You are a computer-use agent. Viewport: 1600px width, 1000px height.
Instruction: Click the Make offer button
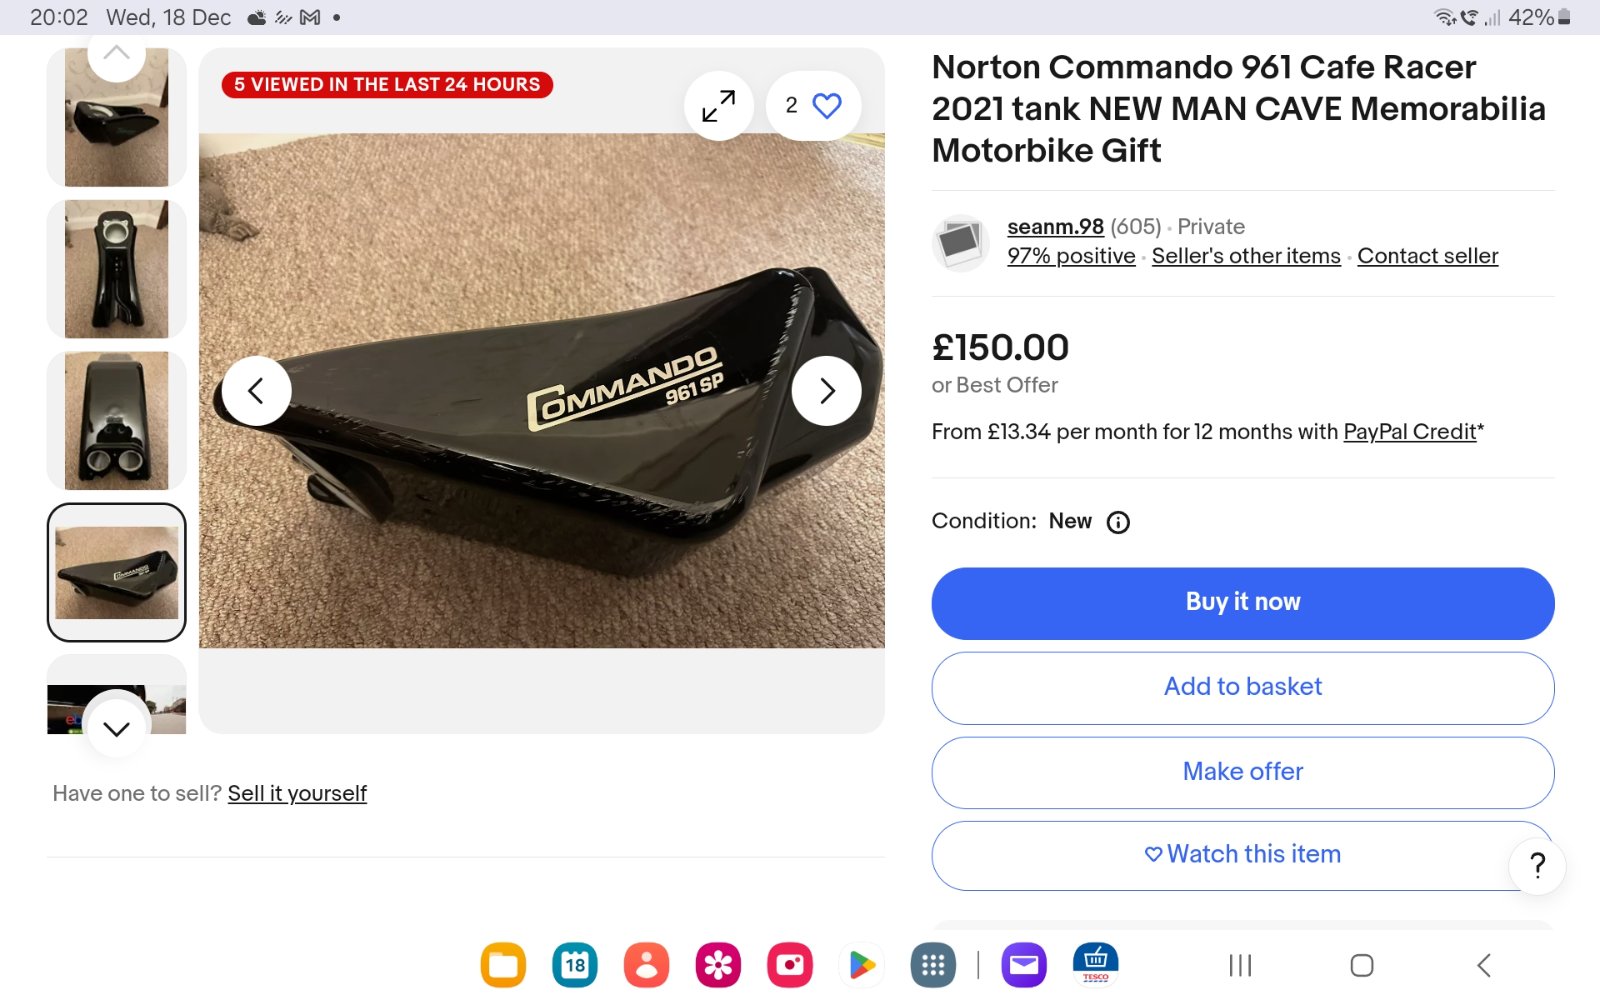click(1242, 772)
